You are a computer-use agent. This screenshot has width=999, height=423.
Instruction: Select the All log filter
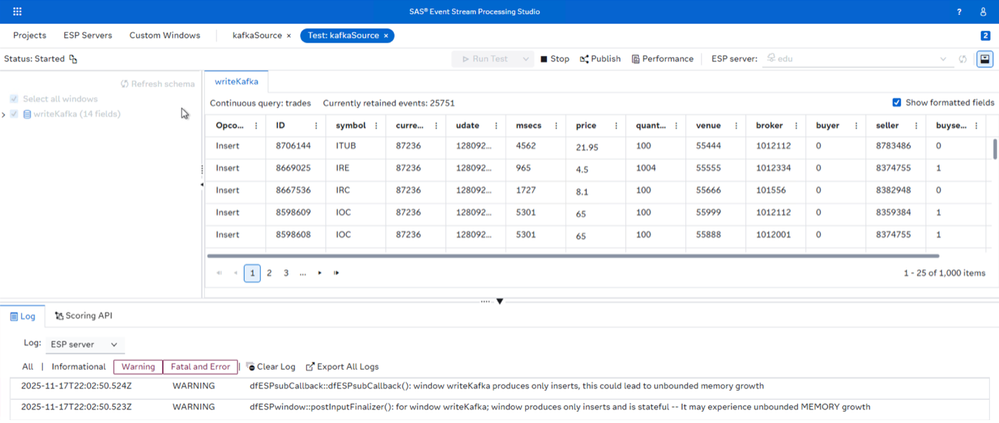(x=27, y=366)
